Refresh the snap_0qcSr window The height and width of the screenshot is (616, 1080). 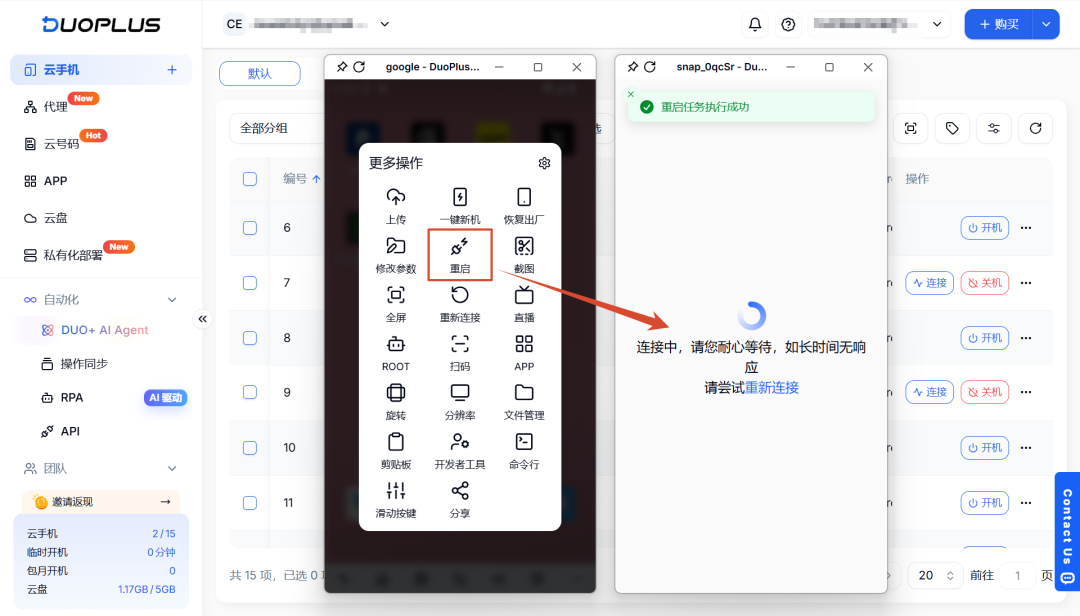click(650, 67)
